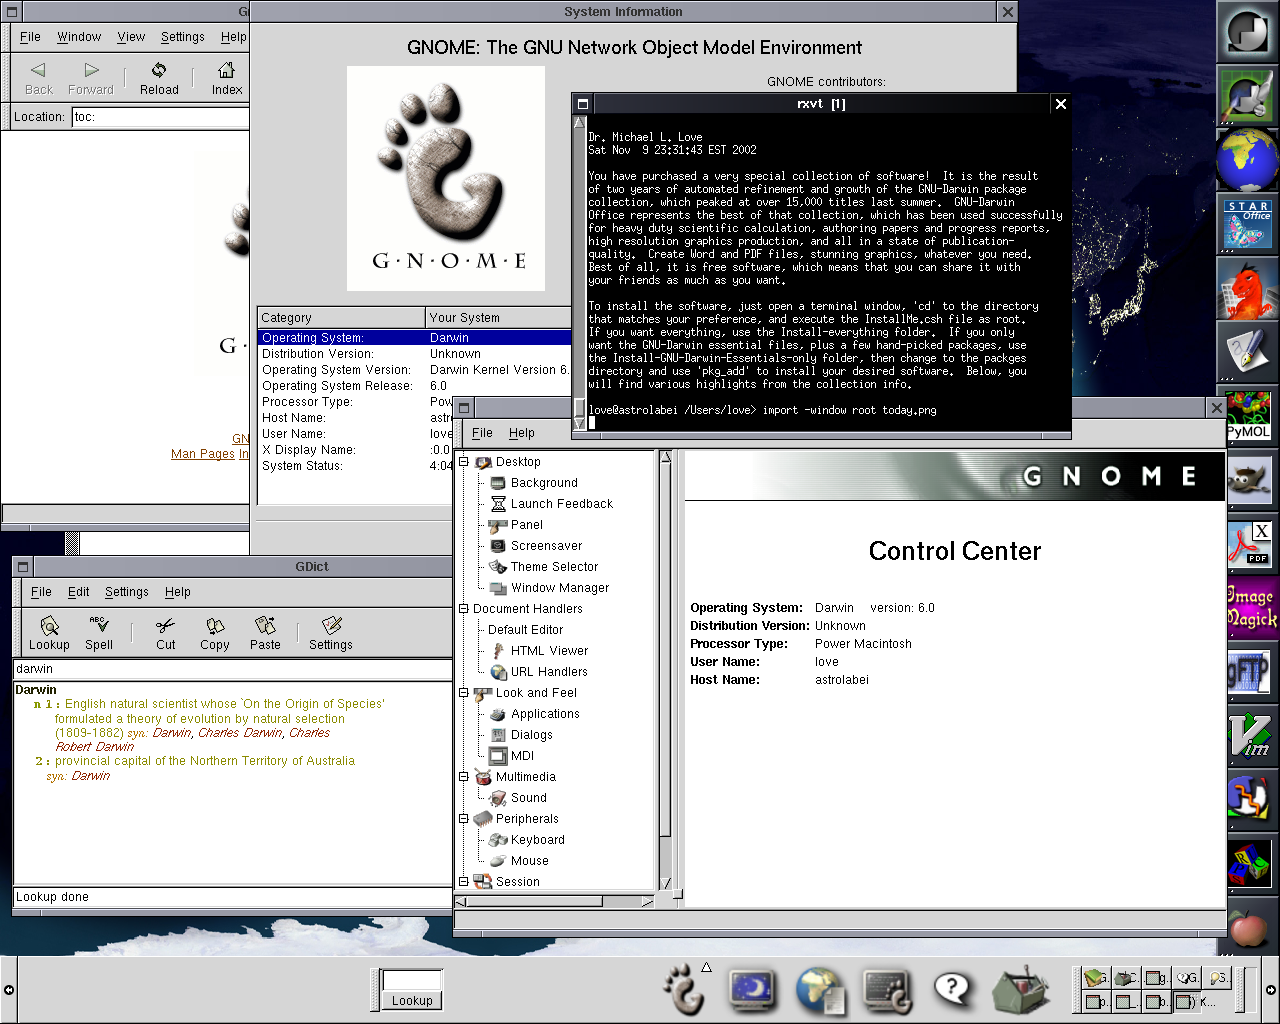Open Window menu in help browser
The height and width of the screenshot is (1024, 1280).
tap(79, 37)
